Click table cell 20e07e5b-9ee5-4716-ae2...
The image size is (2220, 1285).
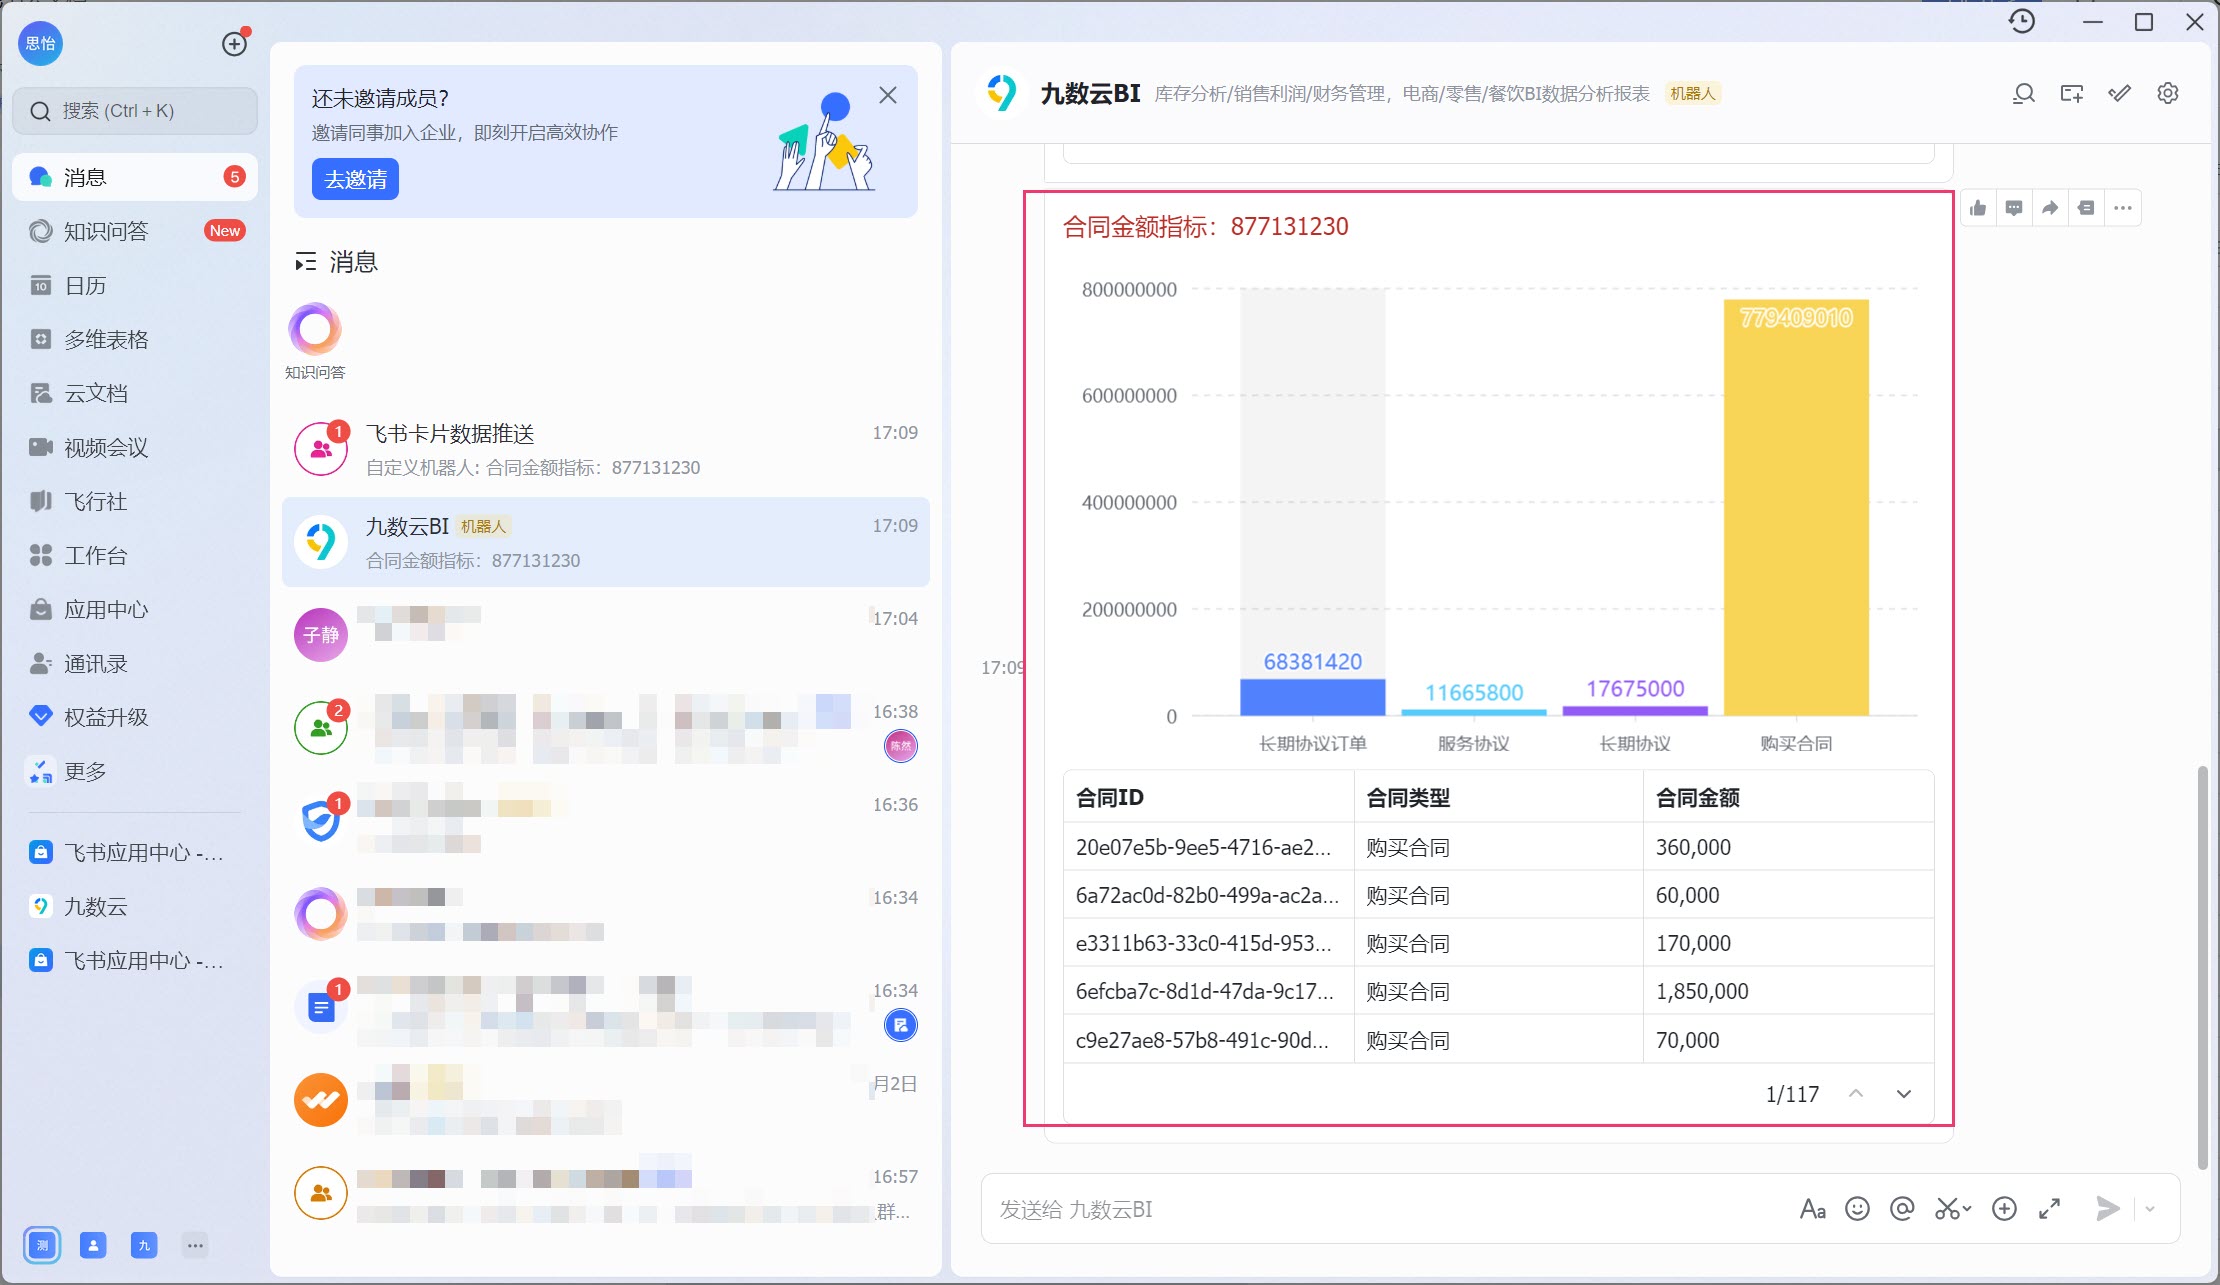click(x=1208, y=847)
